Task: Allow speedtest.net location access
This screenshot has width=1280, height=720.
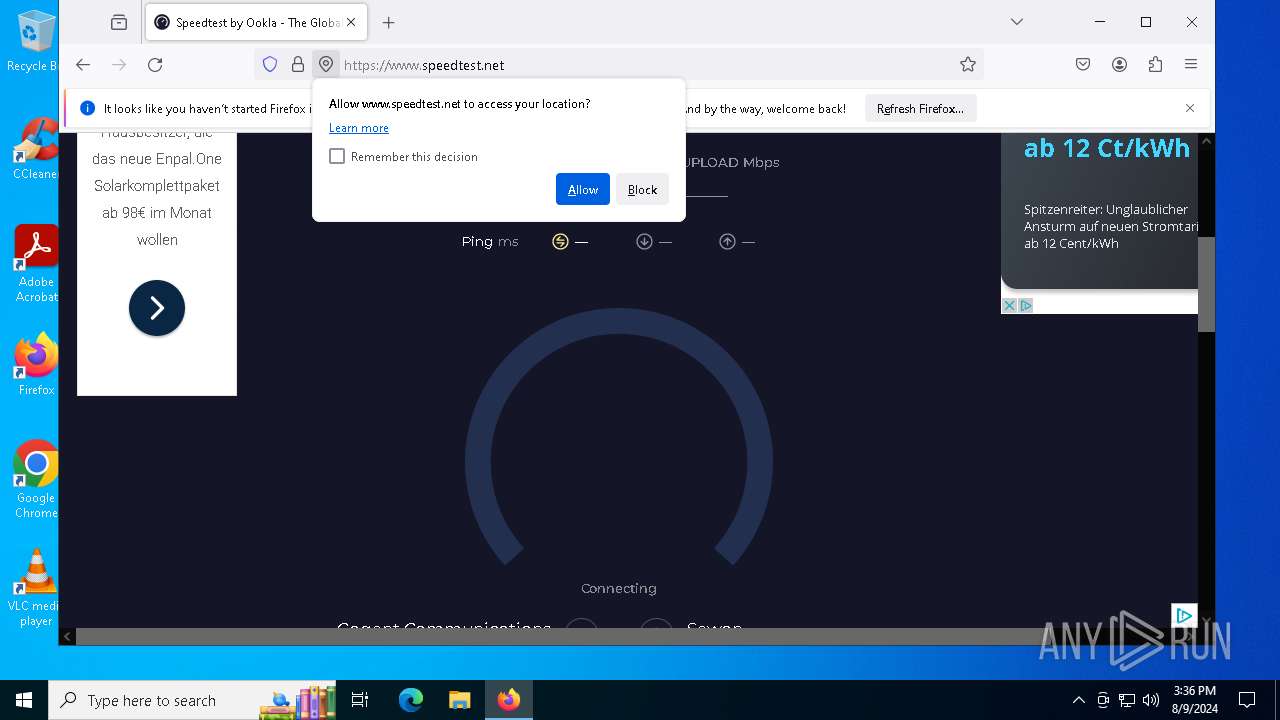Action: pos(582,189)
